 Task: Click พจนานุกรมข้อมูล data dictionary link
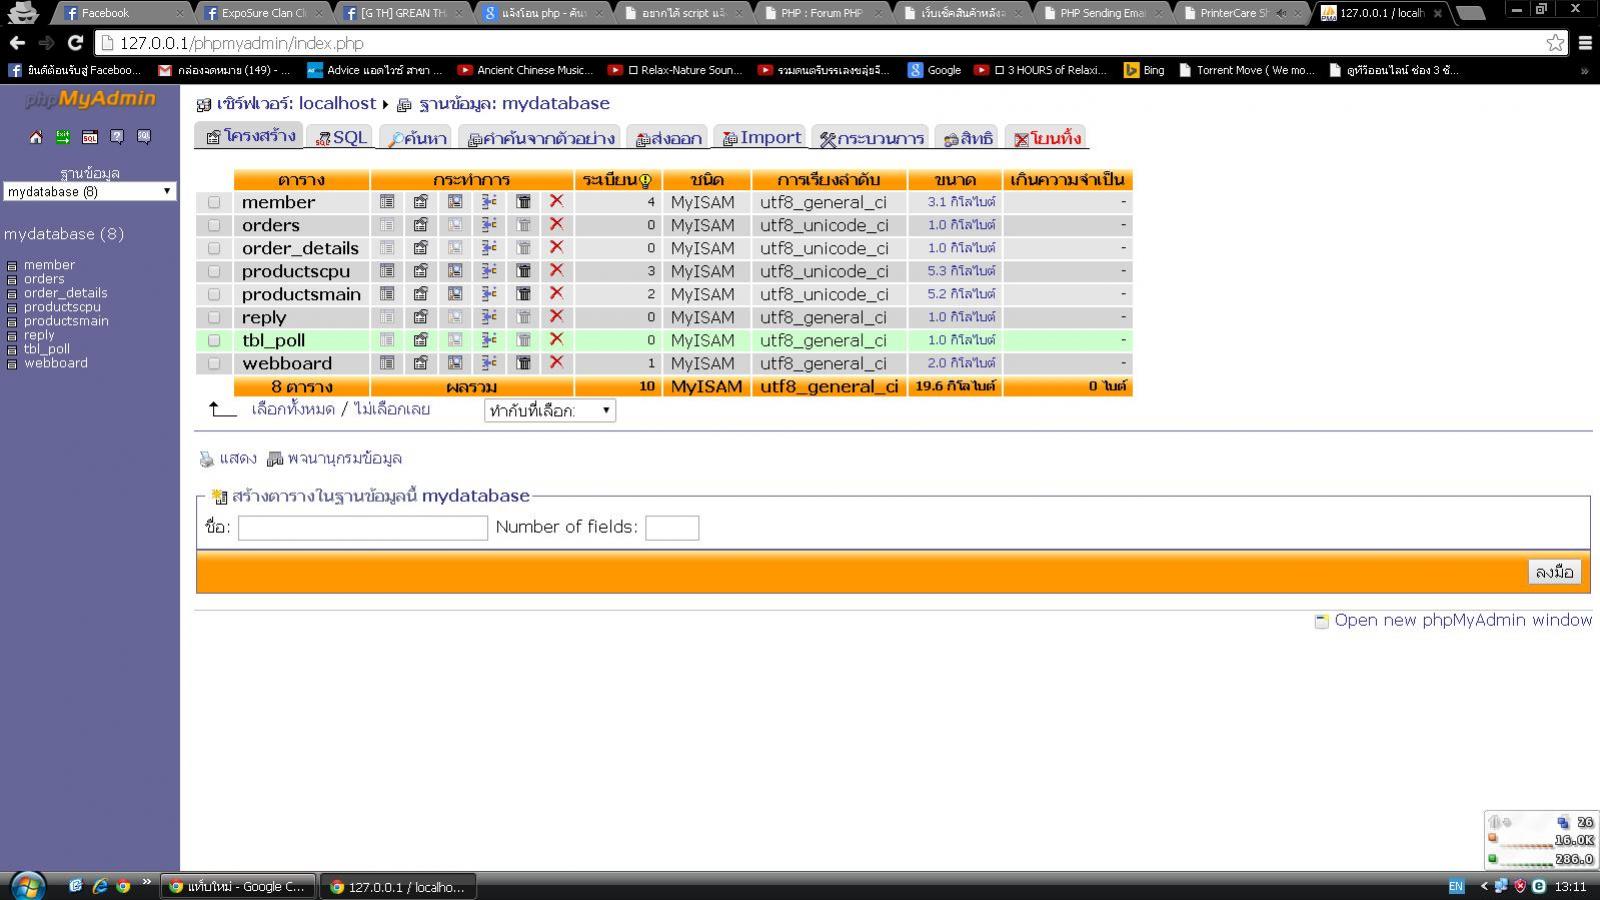(x=344, y=458)
